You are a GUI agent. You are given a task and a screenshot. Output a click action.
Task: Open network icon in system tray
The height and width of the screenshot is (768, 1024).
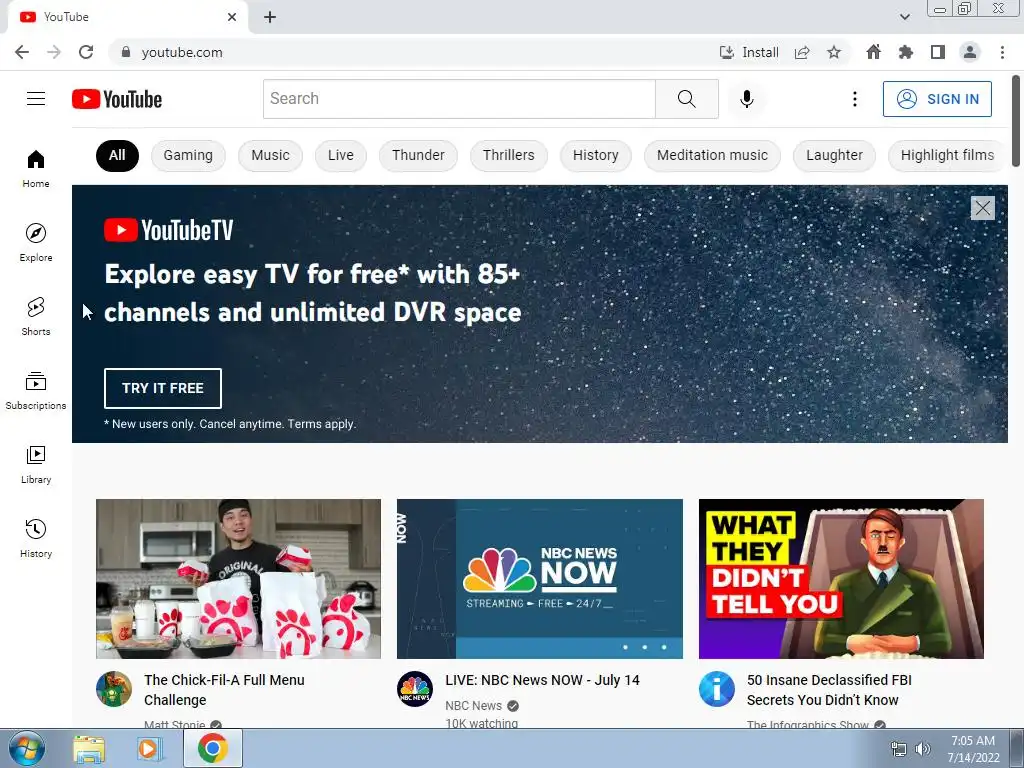click(x=899, y=749)
